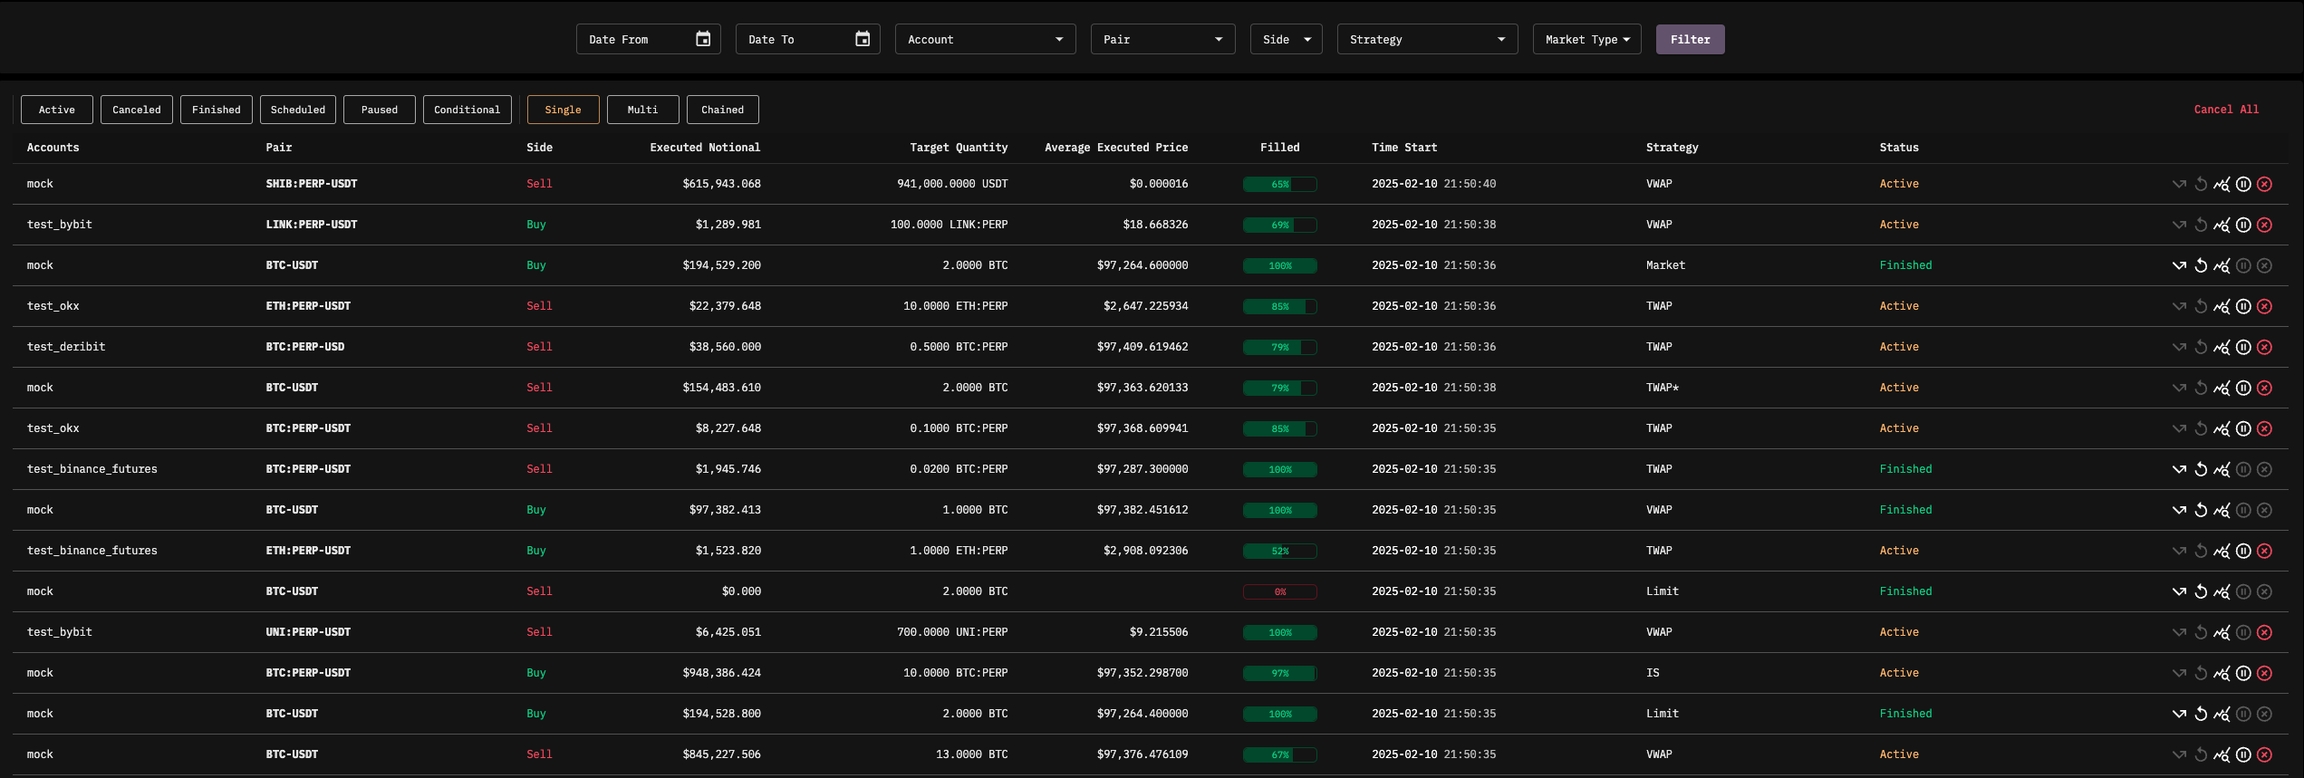The height and width of the screenshot is (778, 2304).
Task: Toggle the Paused status filter
Action: click(x=379, y=110)
